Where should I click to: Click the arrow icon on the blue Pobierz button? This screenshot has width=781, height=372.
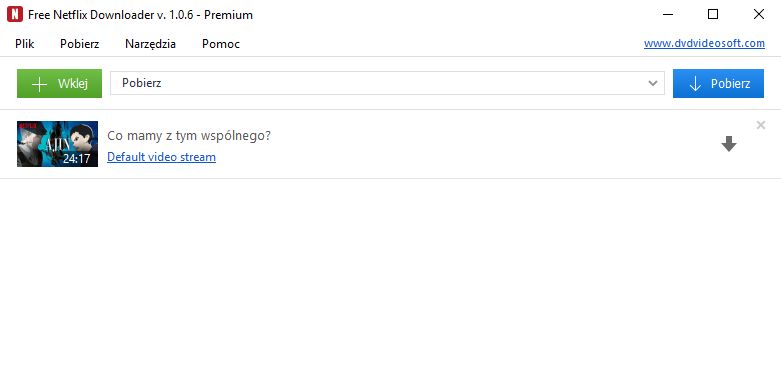pos(695,84)
